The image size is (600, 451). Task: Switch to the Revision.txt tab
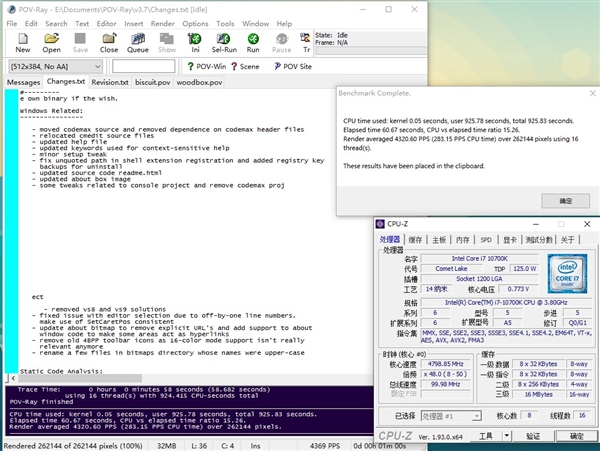click(x=110, y=82)
